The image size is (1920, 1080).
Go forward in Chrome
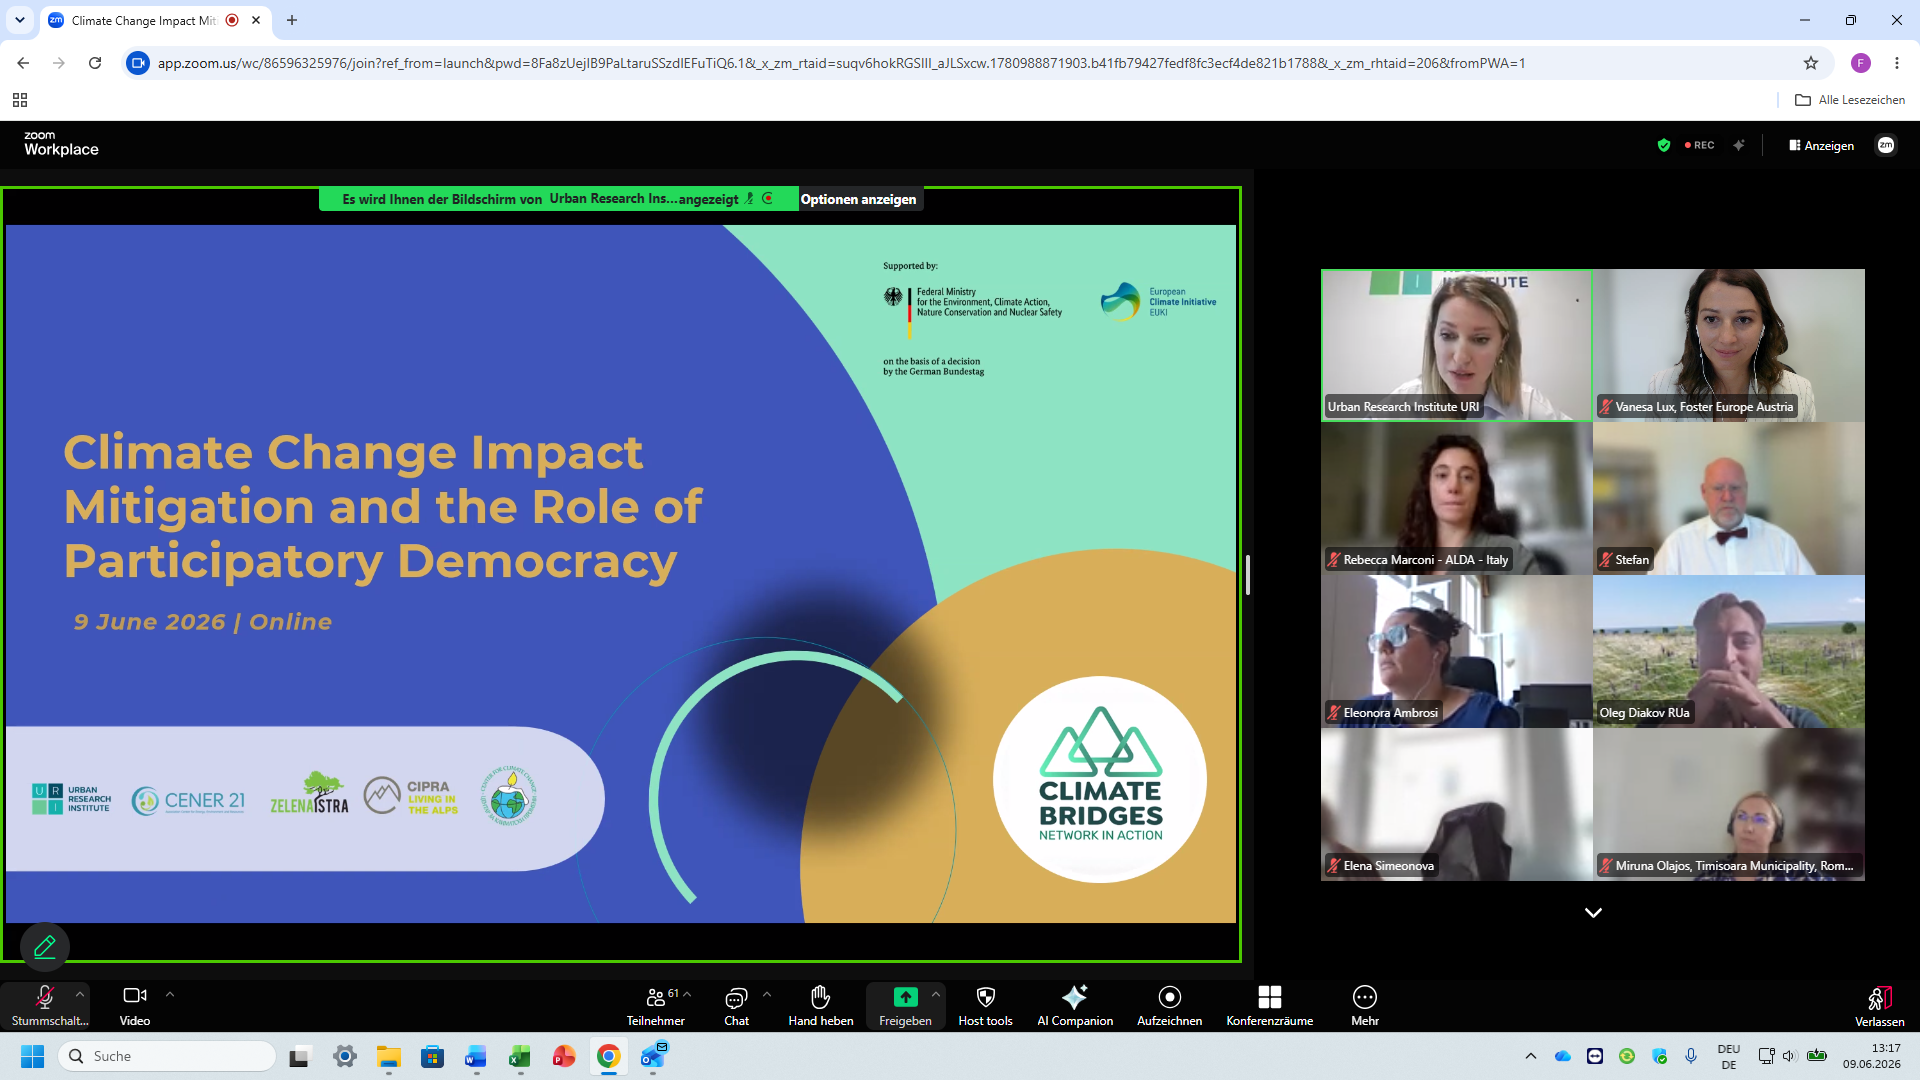pyautogui.click(x=59, y=63)
